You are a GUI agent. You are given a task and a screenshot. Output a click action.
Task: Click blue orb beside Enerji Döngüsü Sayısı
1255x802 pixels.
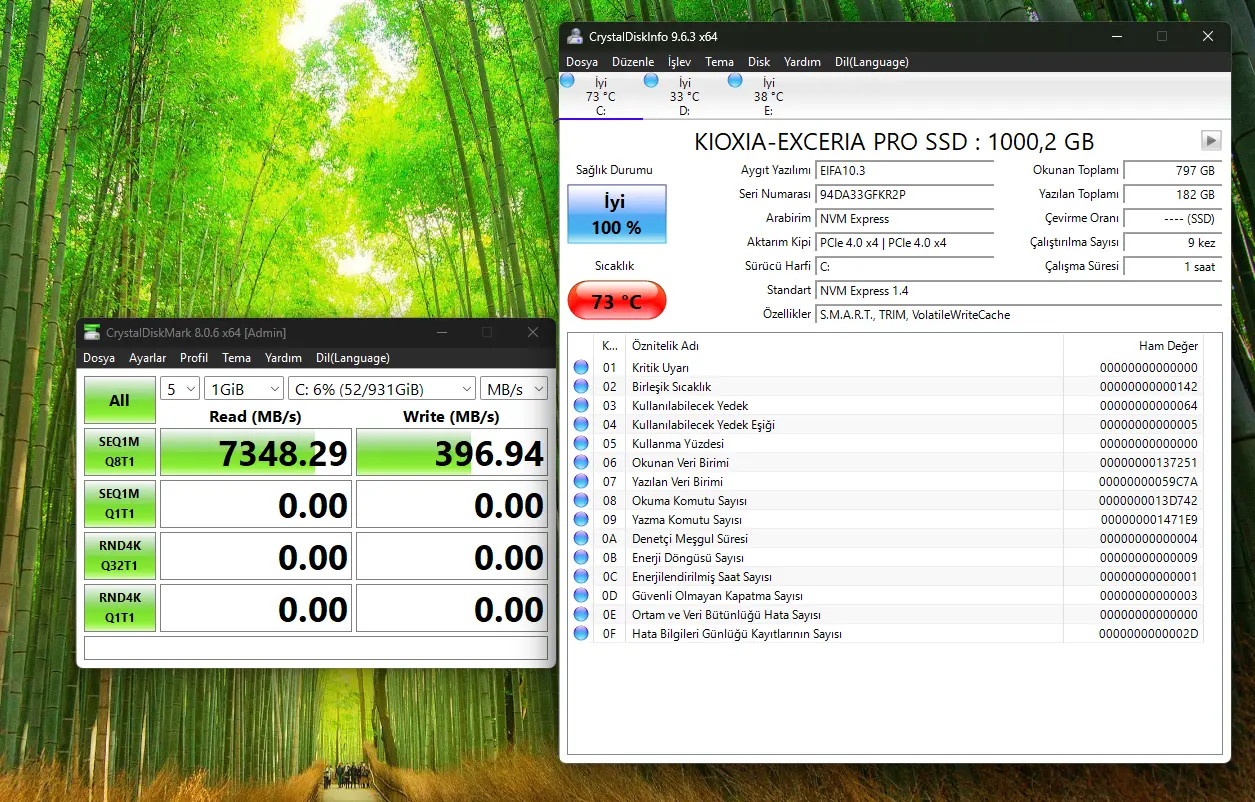(581, 557)
